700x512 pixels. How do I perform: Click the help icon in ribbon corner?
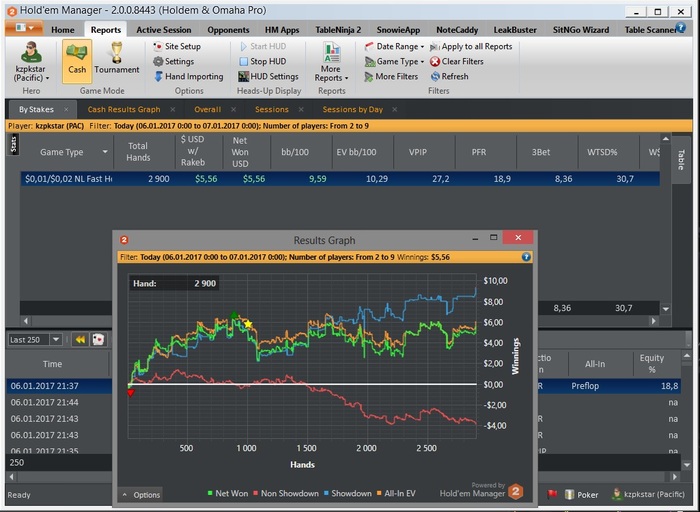(x=680, y=28)
